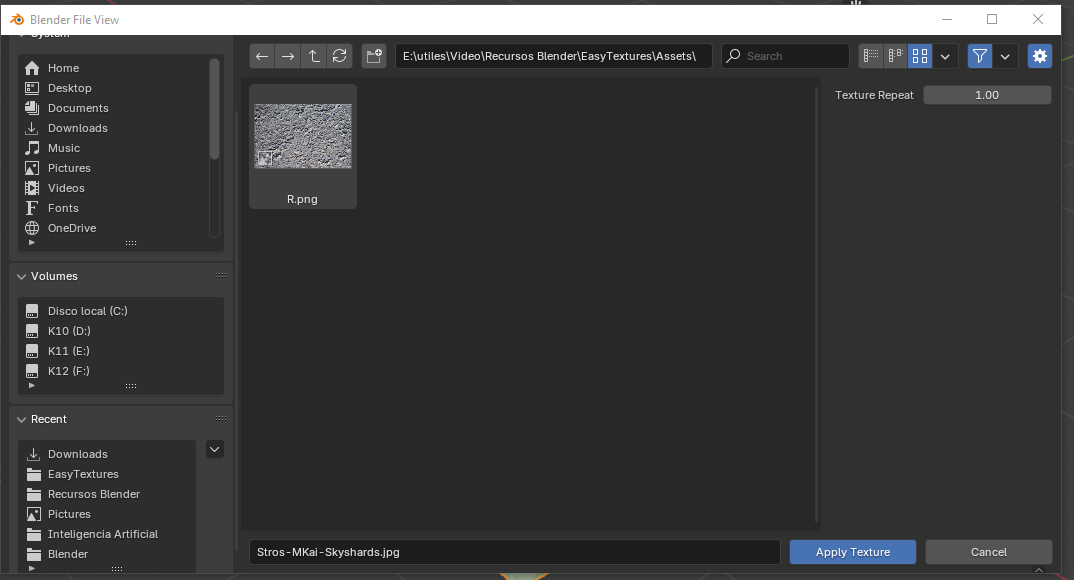Image resolution: width=1074 pixels, height=580 pixels.
Task: Navigate to parent directory with up arrow
Action: (313, 56)
